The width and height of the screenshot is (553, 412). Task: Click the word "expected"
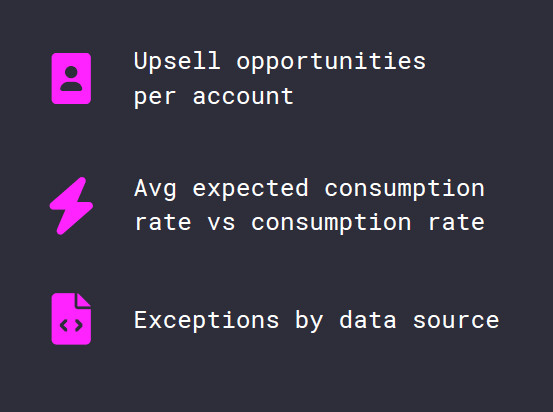(250, 189)
